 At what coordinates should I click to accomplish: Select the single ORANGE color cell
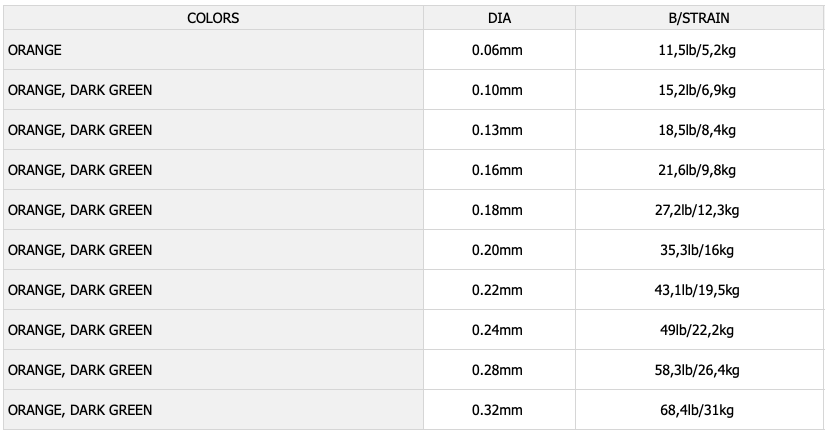click(213, 50)
